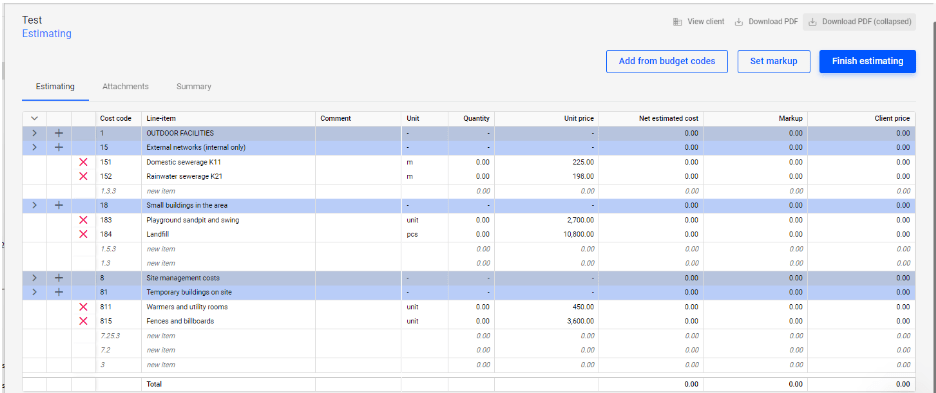936x393 pixels.
Task: Click the Comment column header
Action: (358, 118)
